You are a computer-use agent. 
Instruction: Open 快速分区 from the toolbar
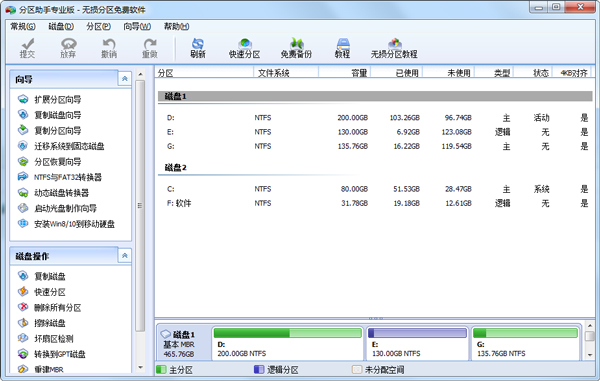[x=245, y=48]
